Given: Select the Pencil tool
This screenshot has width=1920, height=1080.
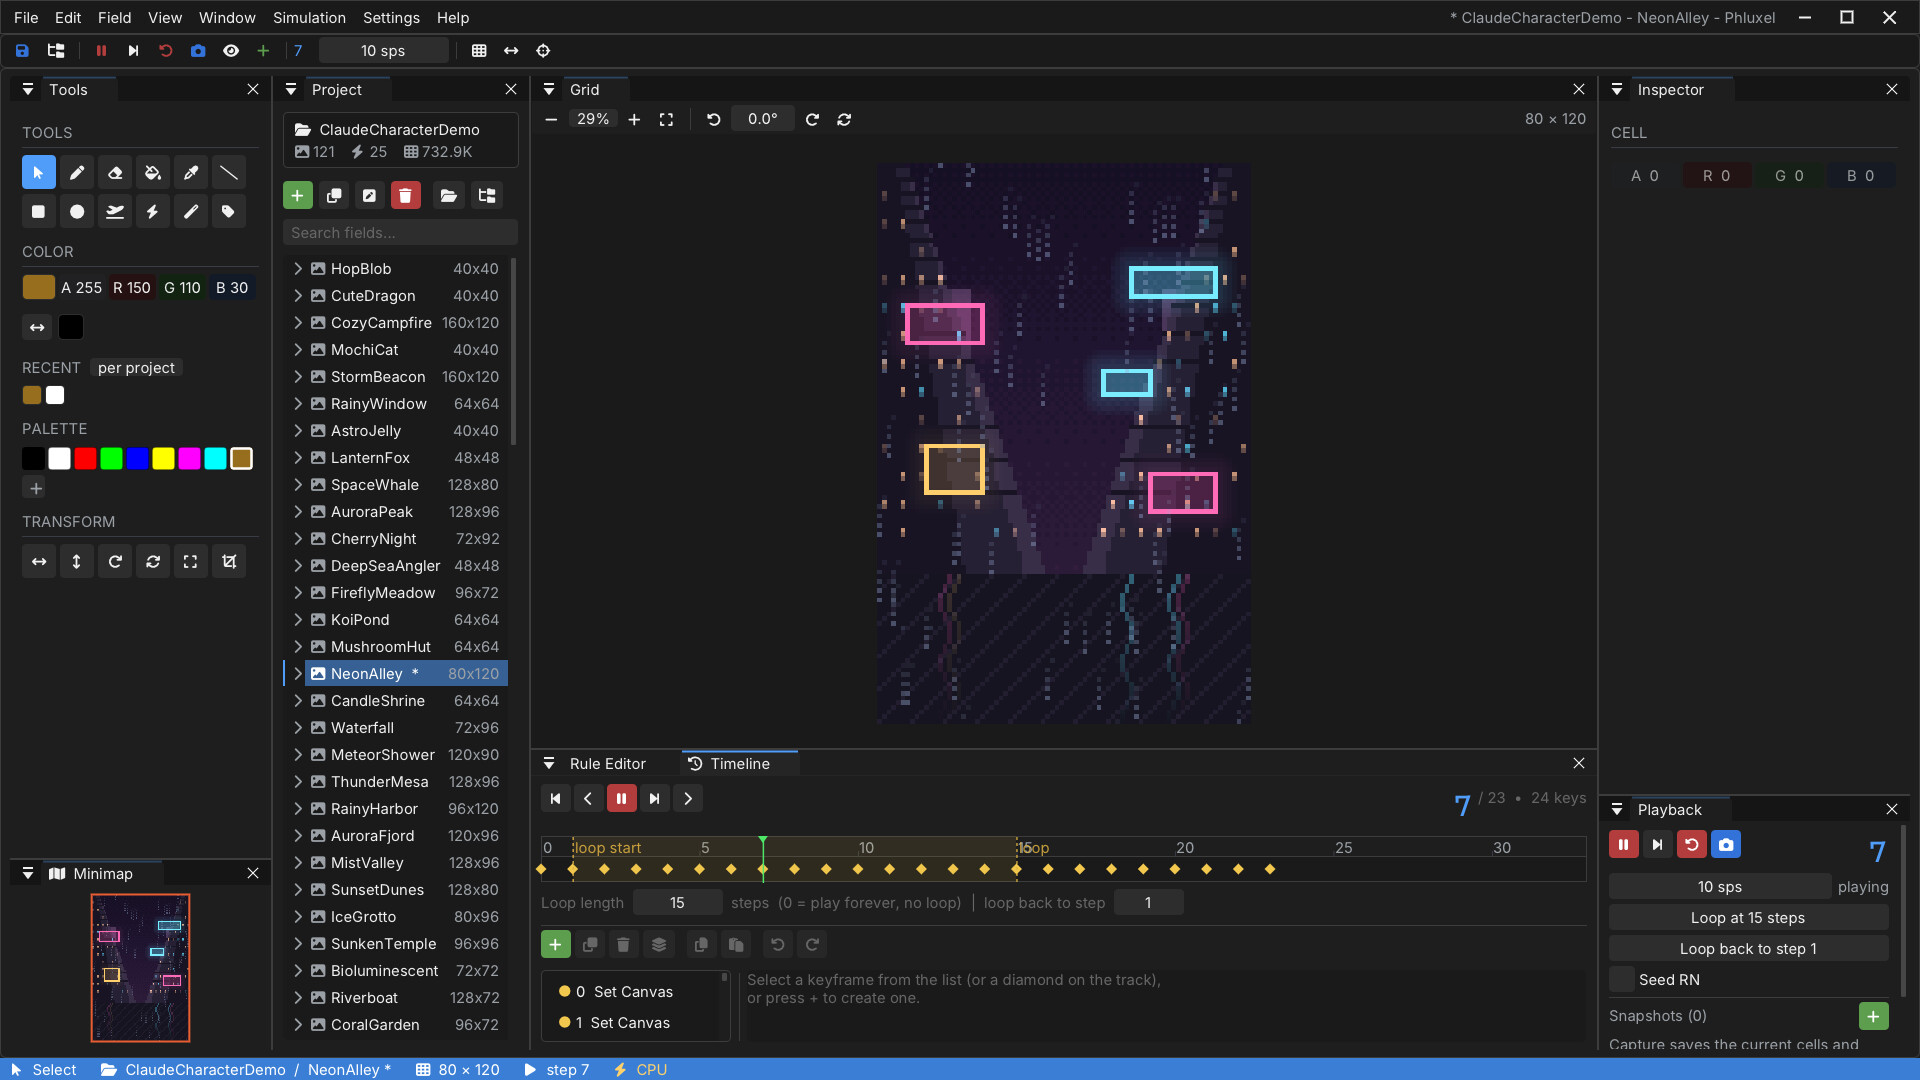Looking at the screenshot, I should [77, 173].
